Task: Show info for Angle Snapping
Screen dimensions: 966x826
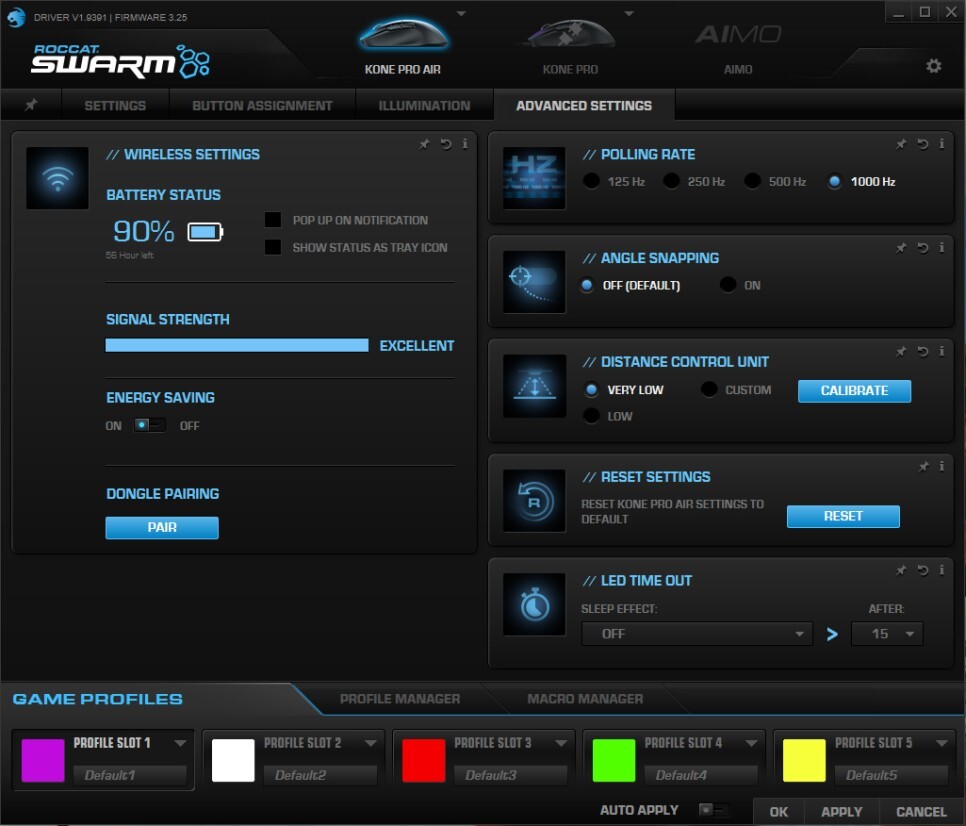Action: click(x=942, y=247)
